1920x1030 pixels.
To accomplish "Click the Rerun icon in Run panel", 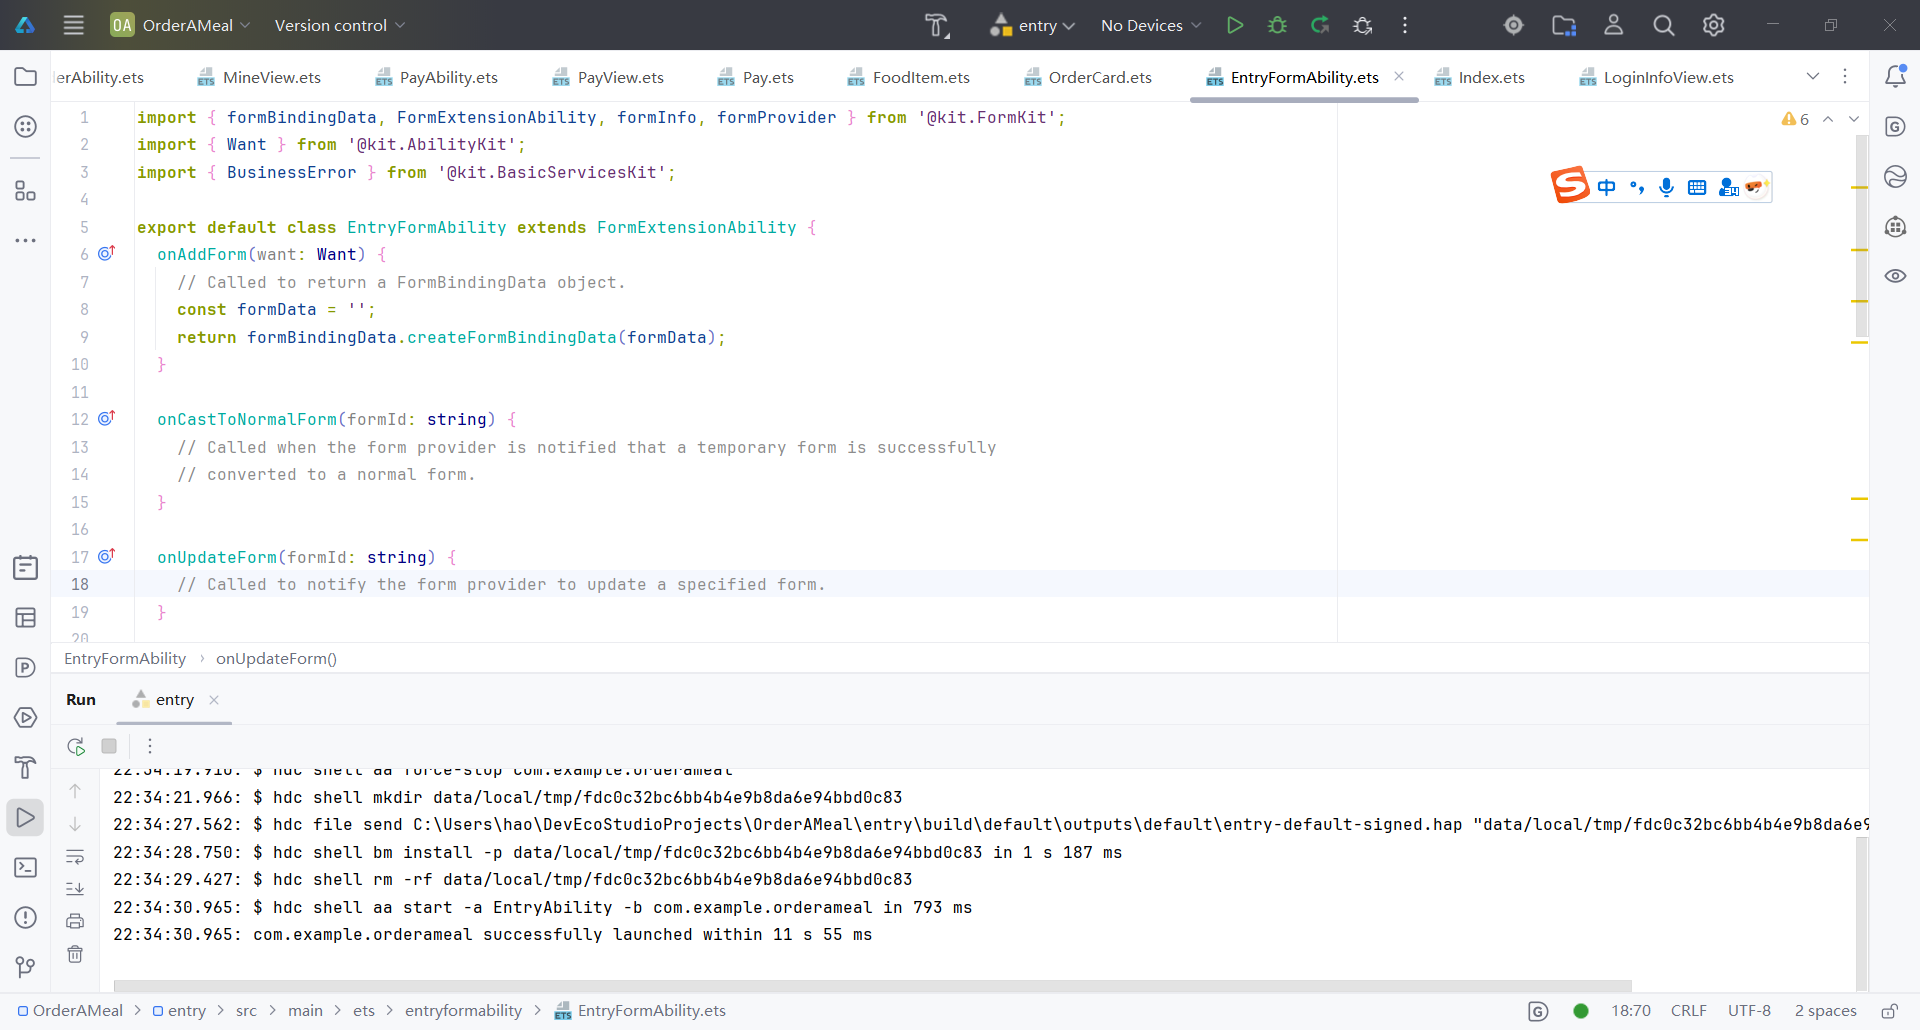I will pos(76,746).
